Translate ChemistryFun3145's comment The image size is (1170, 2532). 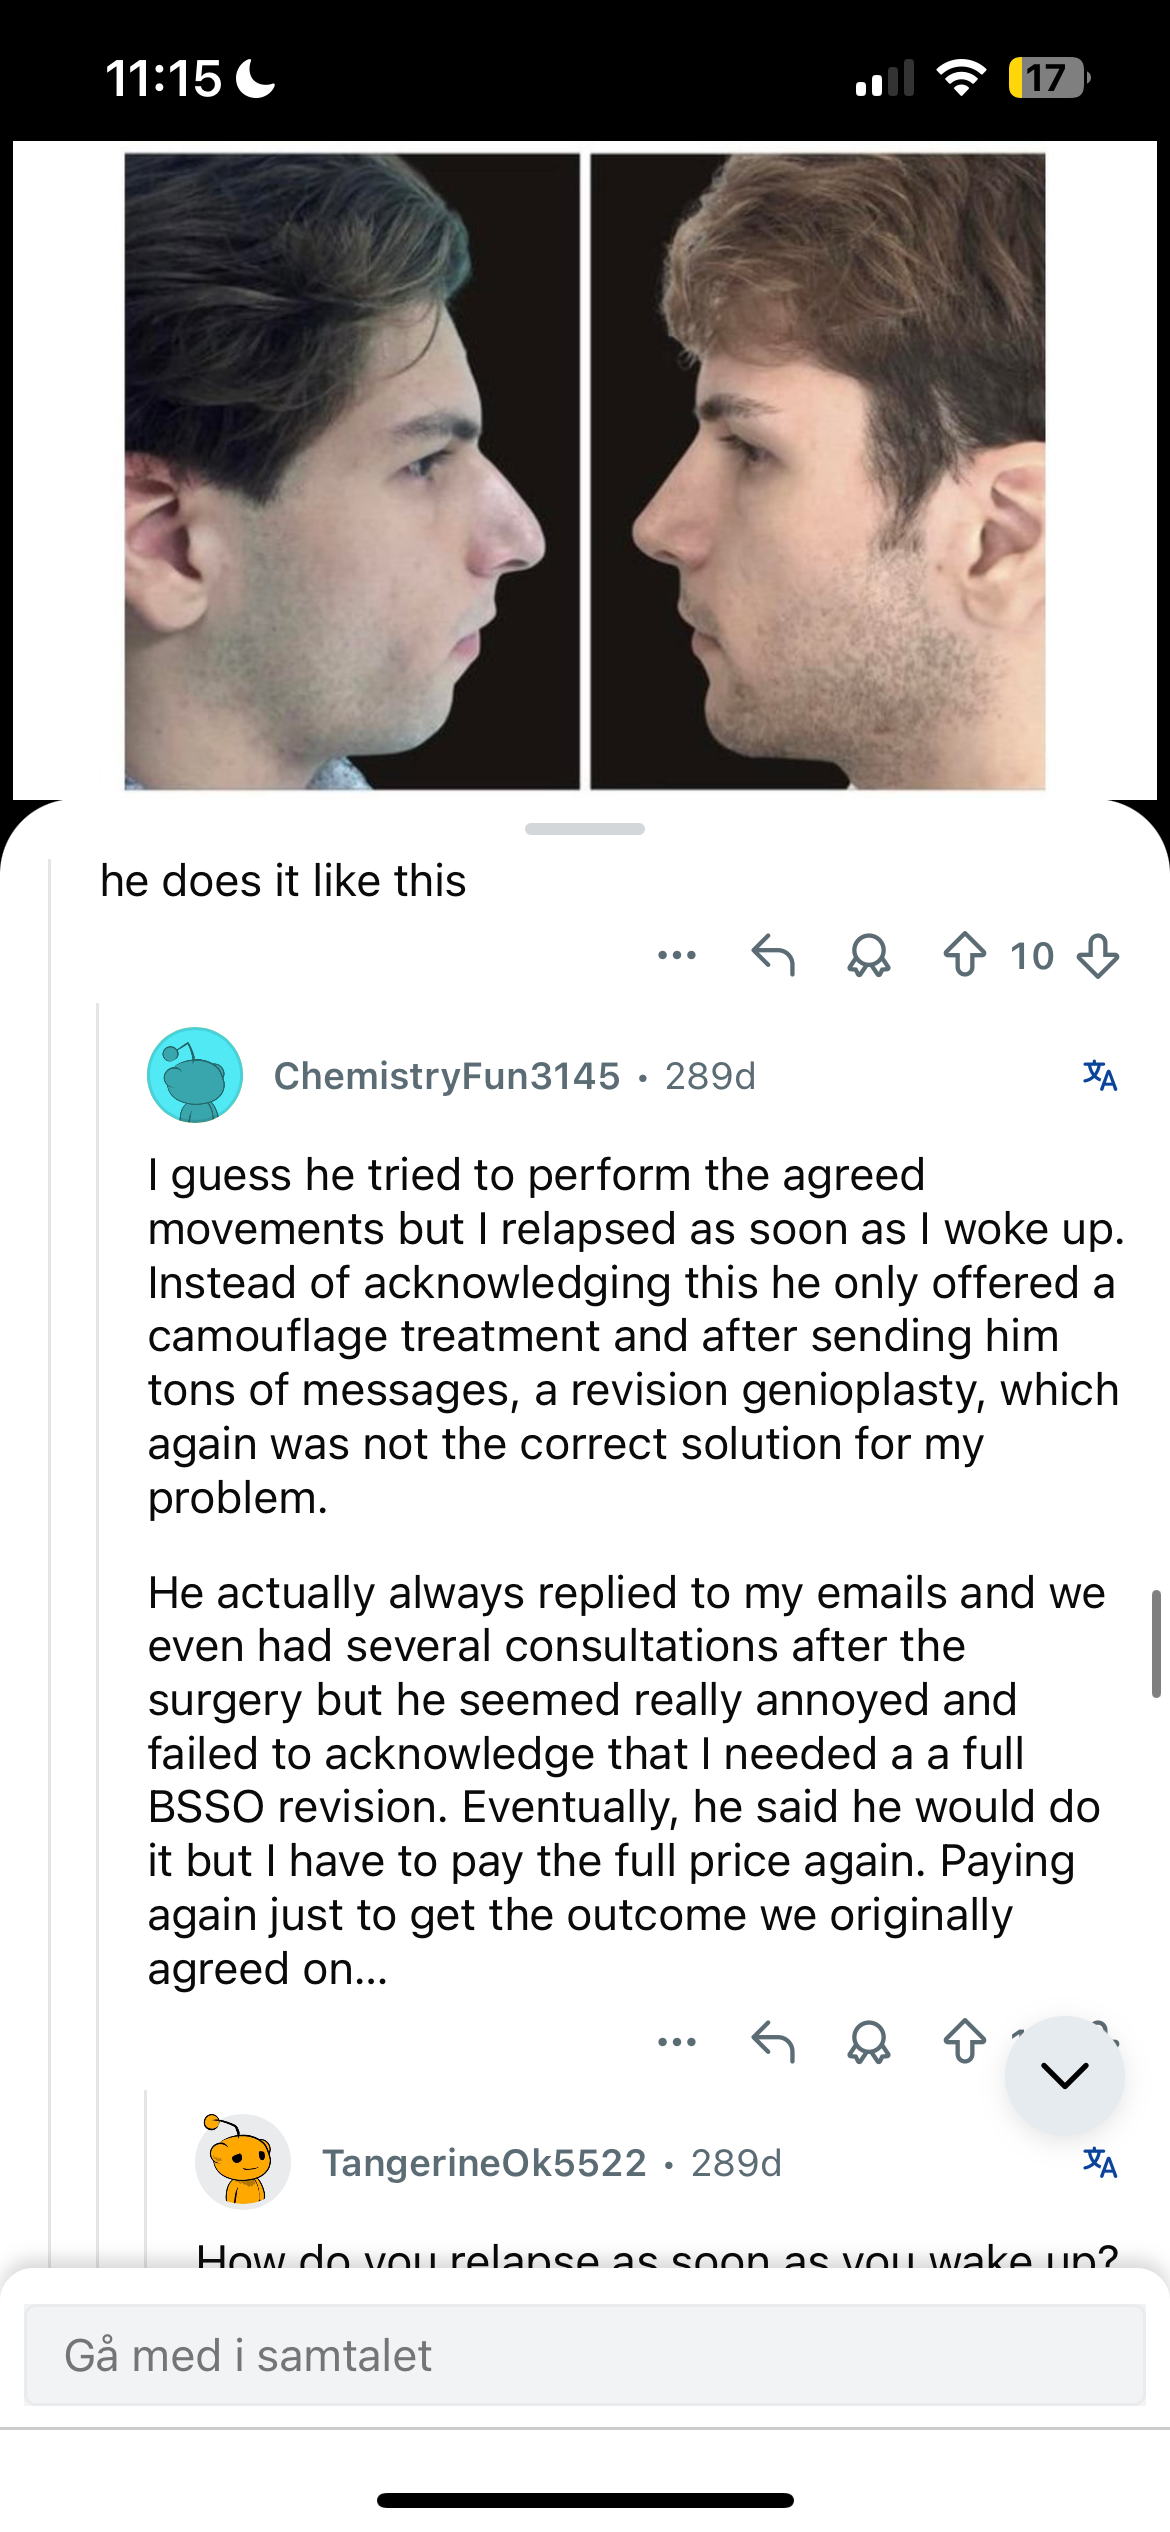pyautogui.click(x=1099, y=1076)
